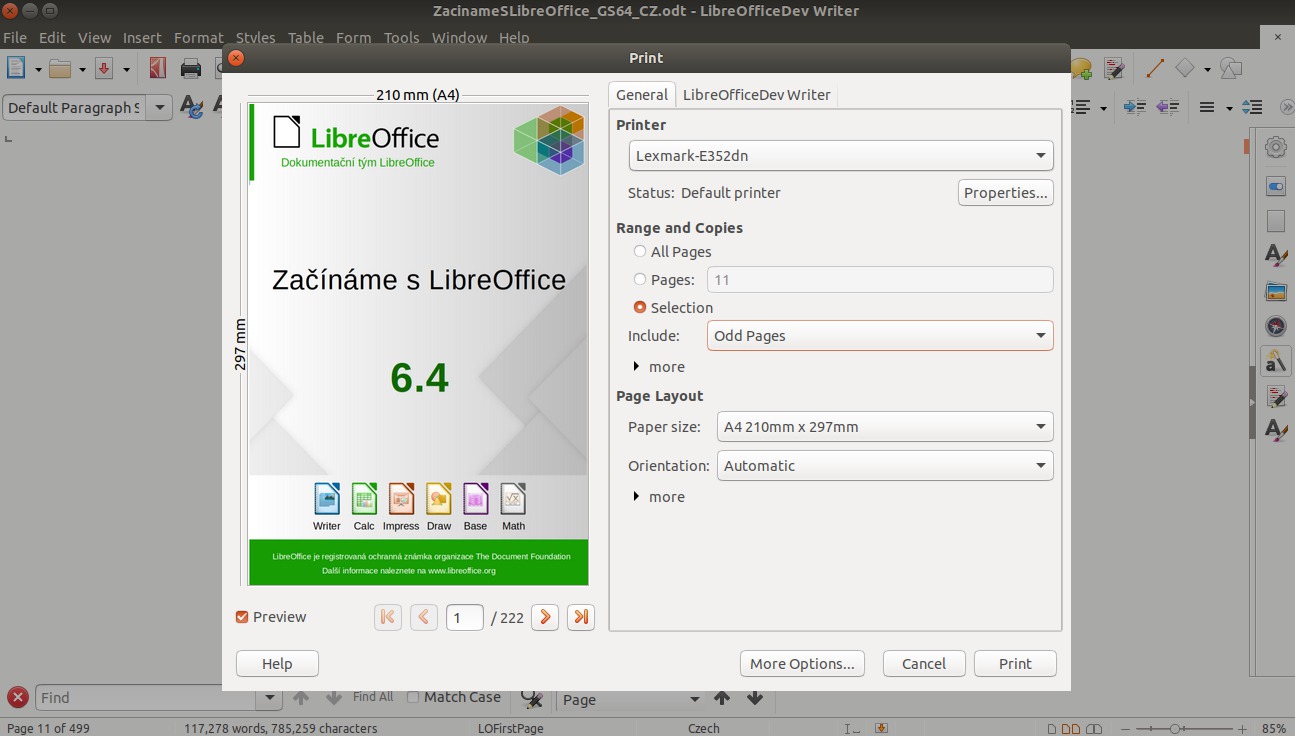Open the Page deck in sidebar
The image size is (1295, 736).
[1276, 221]
